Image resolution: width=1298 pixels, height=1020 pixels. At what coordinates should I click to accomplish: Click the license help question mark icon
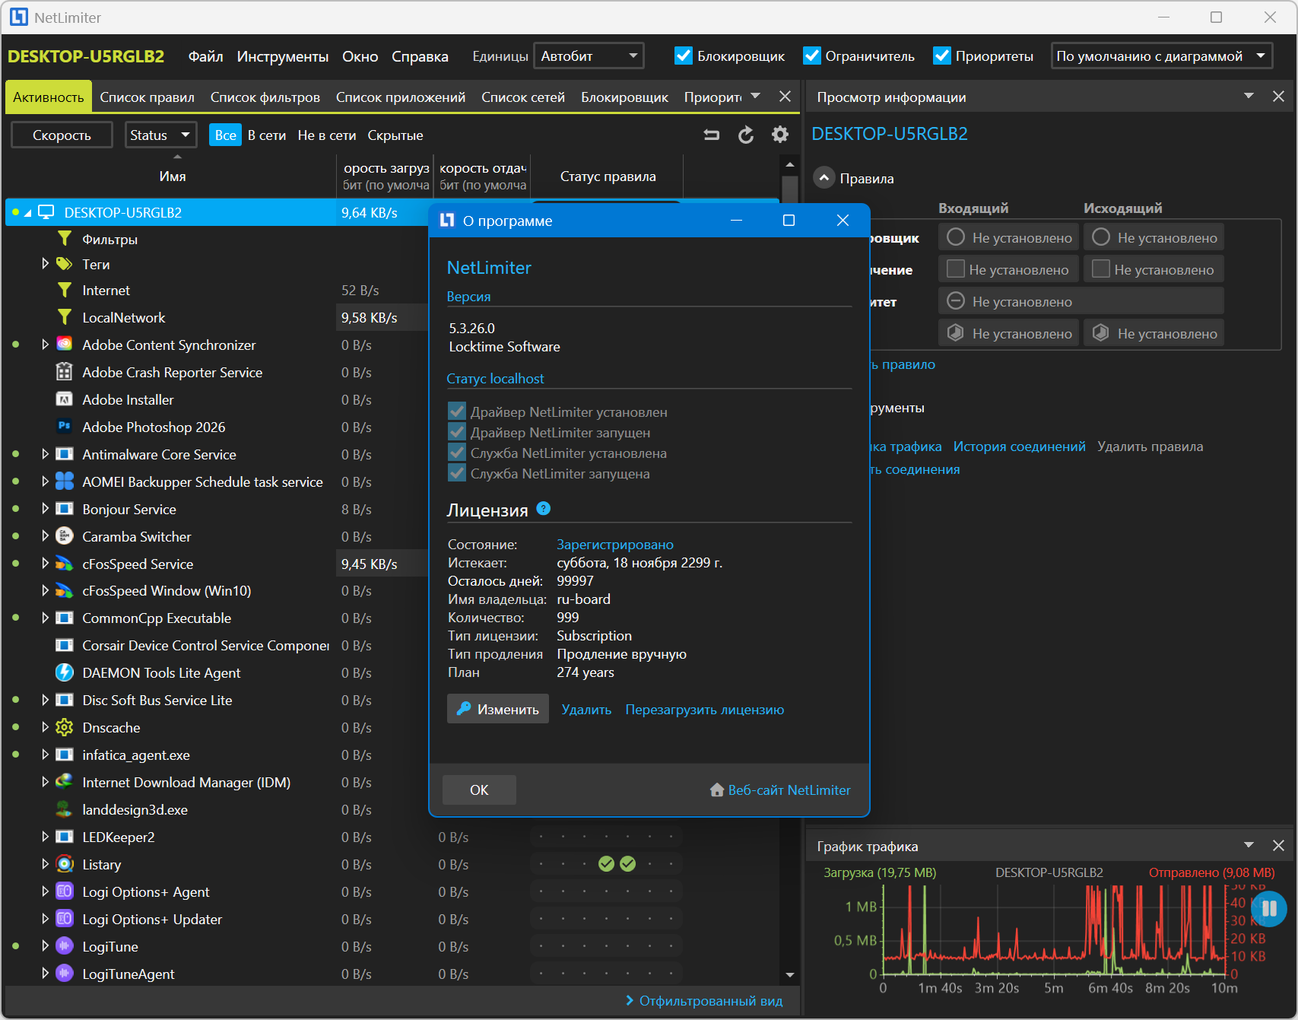543,508
